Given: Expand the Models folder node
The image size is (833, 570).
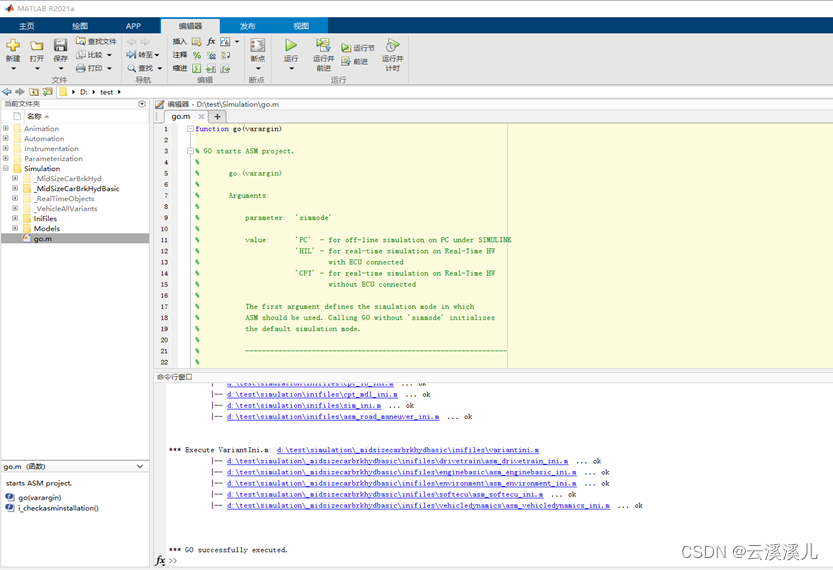Looking at the screenshot, I should click(15, 228).
